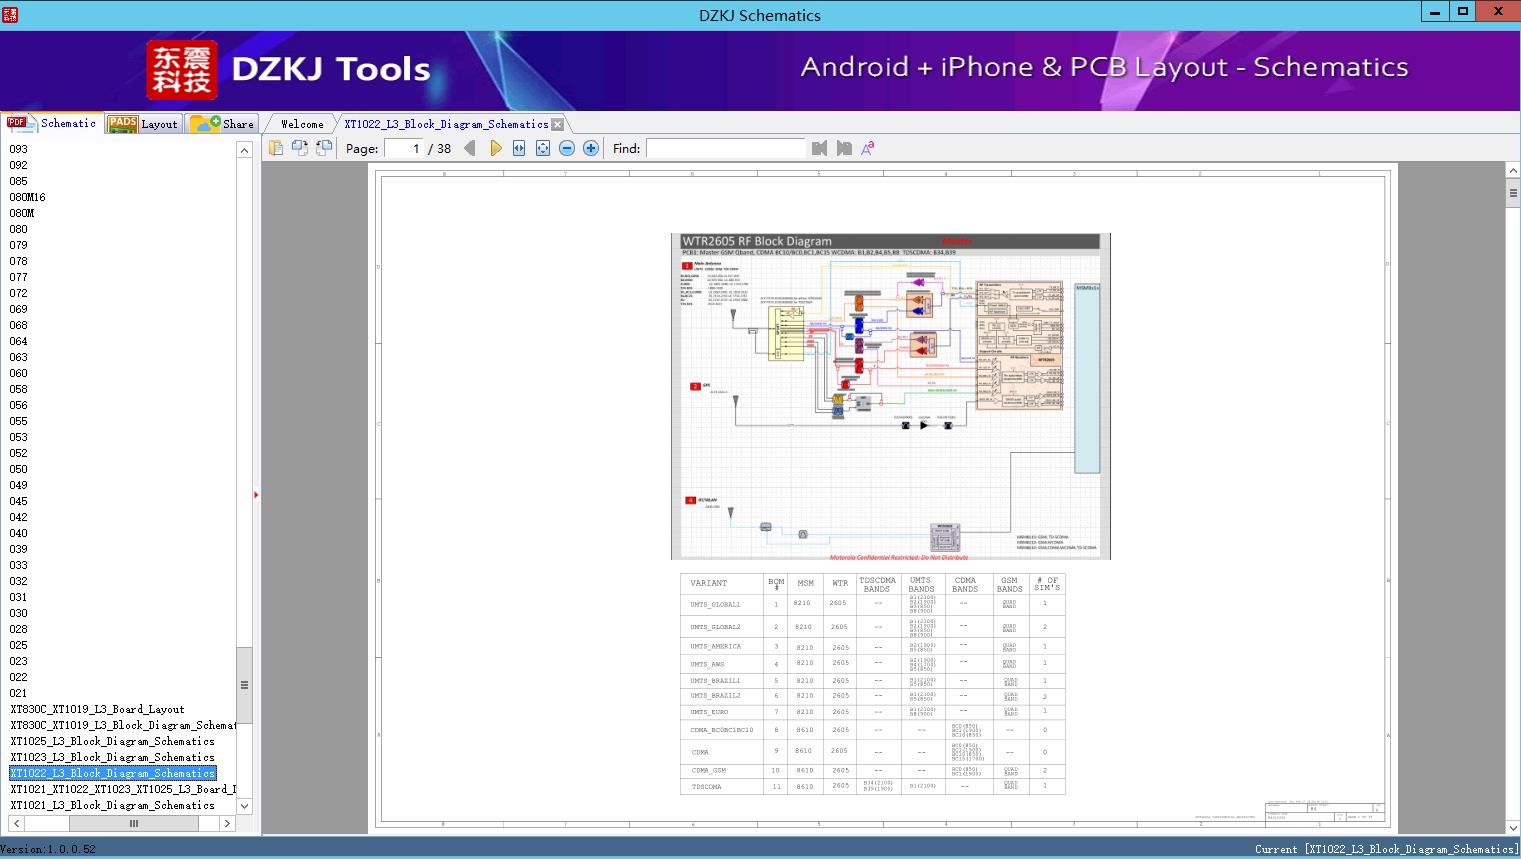1521x859 pixels.
Task: Collapse the sidebar with the red arrow
Action: pyautogui.click(x=256, y=495)
